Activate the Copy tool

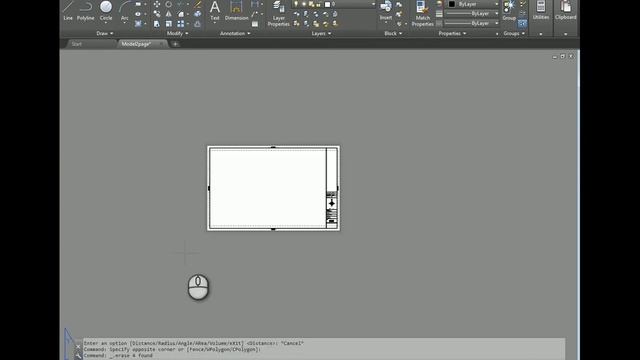(x=157, y=14)
